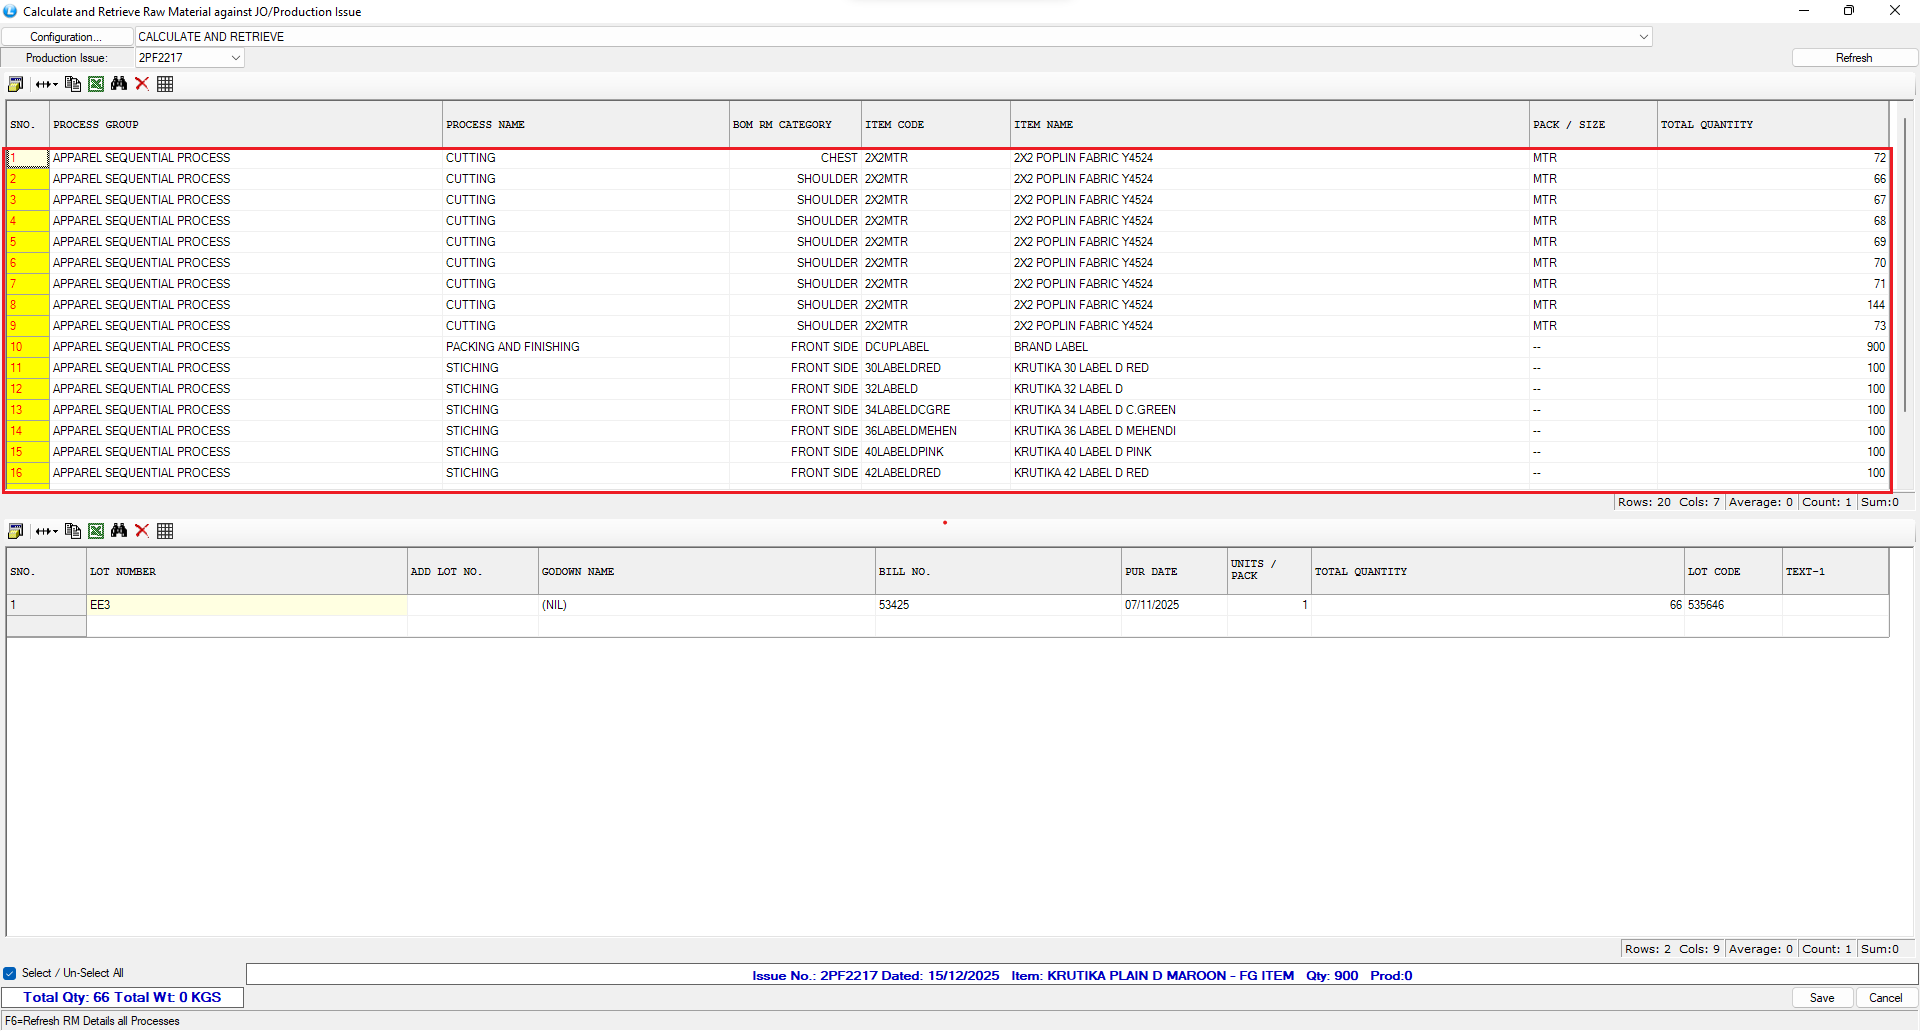1920x1031 pixels.
Task: Sort by the ITEM CODE column header
Action: coord(935,125)
